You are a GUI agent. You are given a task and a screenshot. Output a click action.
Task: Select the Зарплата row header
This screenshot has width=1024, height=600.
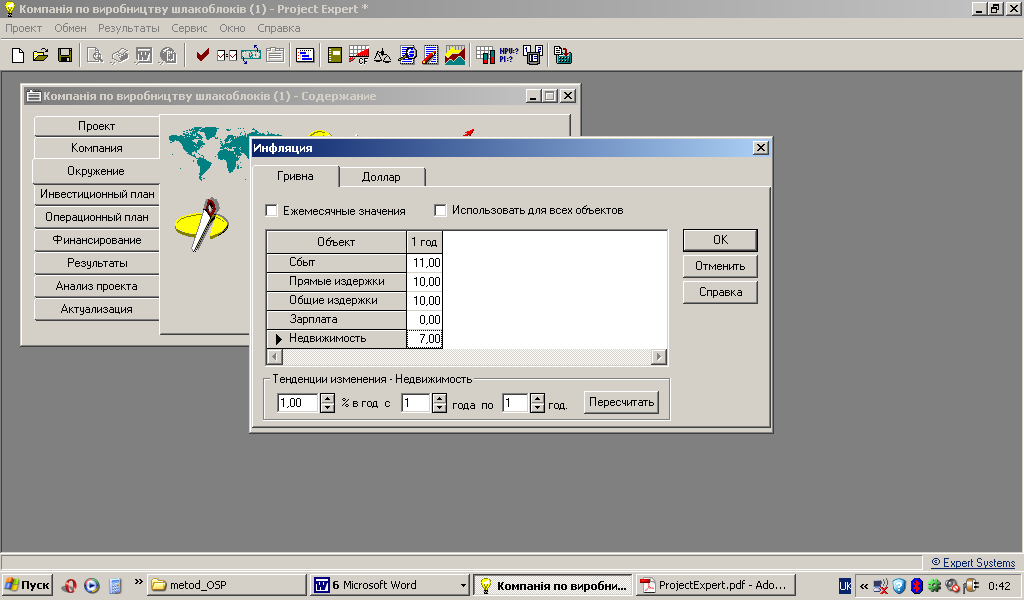336,319
